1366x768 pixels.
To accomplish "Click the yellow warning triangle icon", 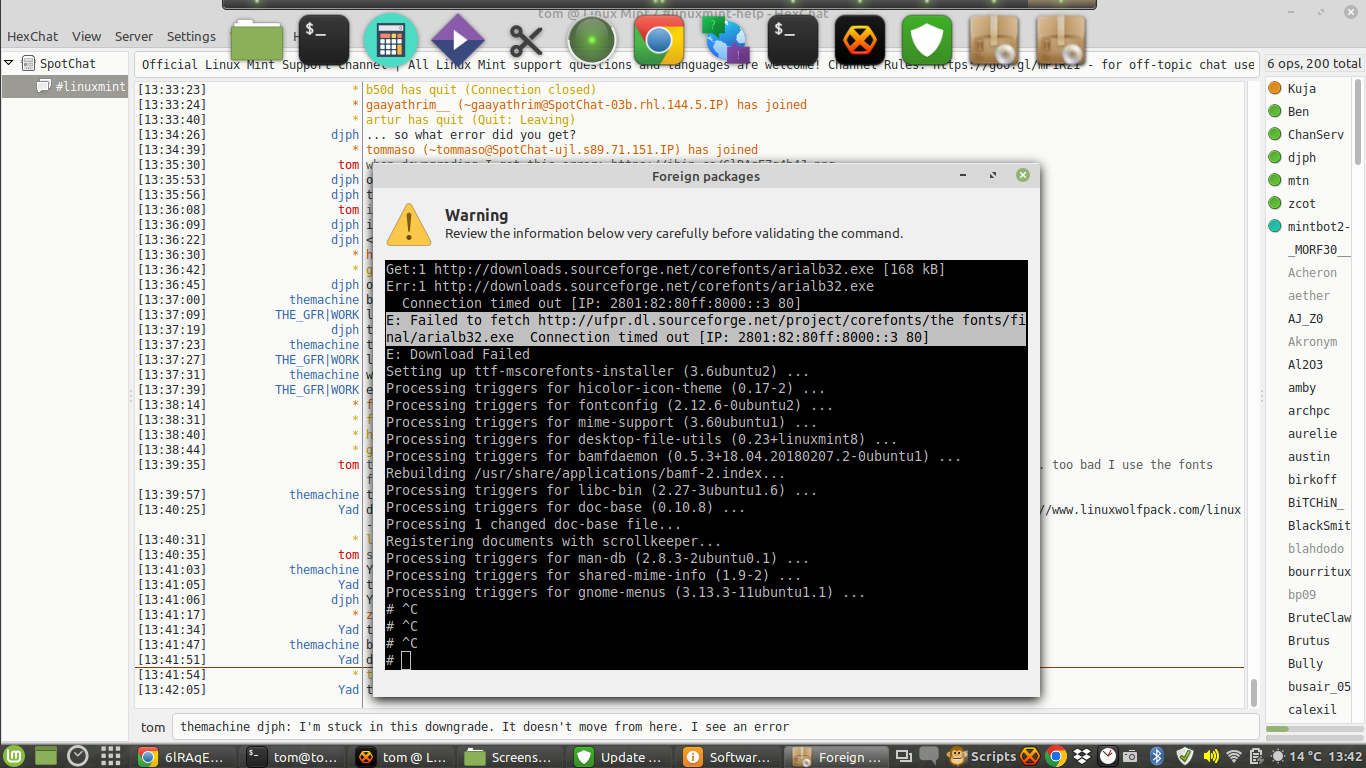I will coord(409,224).
